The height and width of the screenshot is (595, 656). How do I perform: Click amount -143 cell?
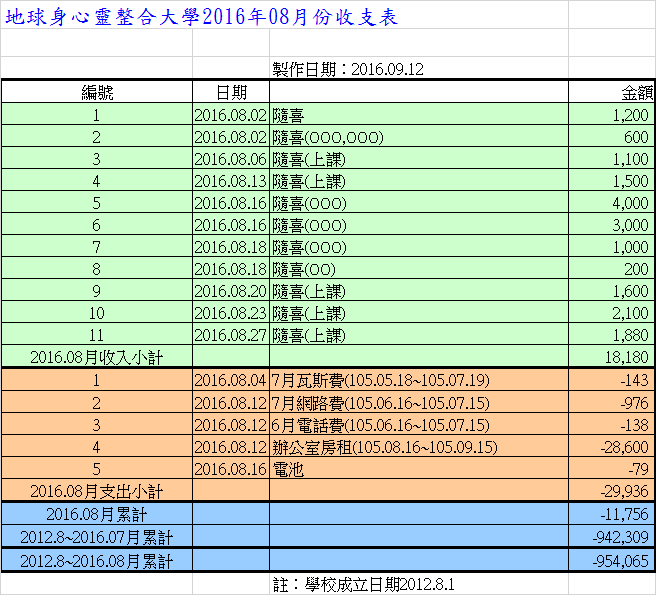(x=611, y=380)
